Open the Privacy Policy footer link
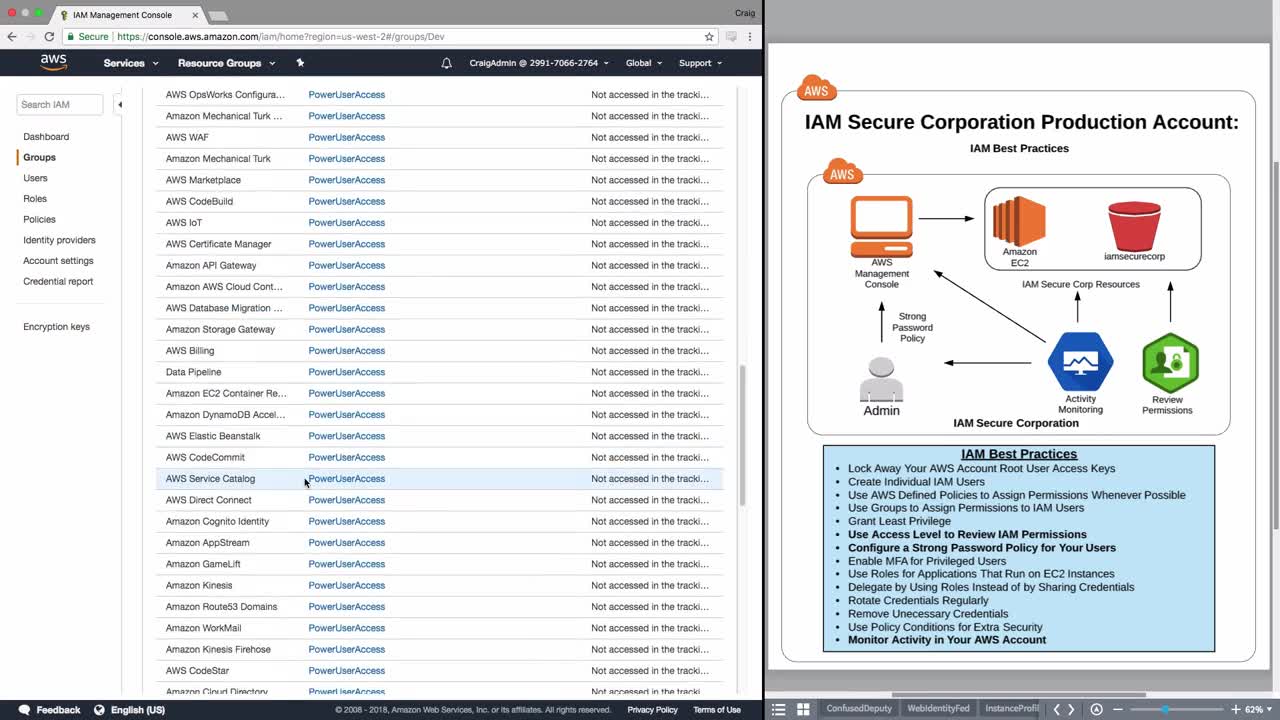This screenshot has width=1280, height=720. pyautogui.click(x=652, y=710)
